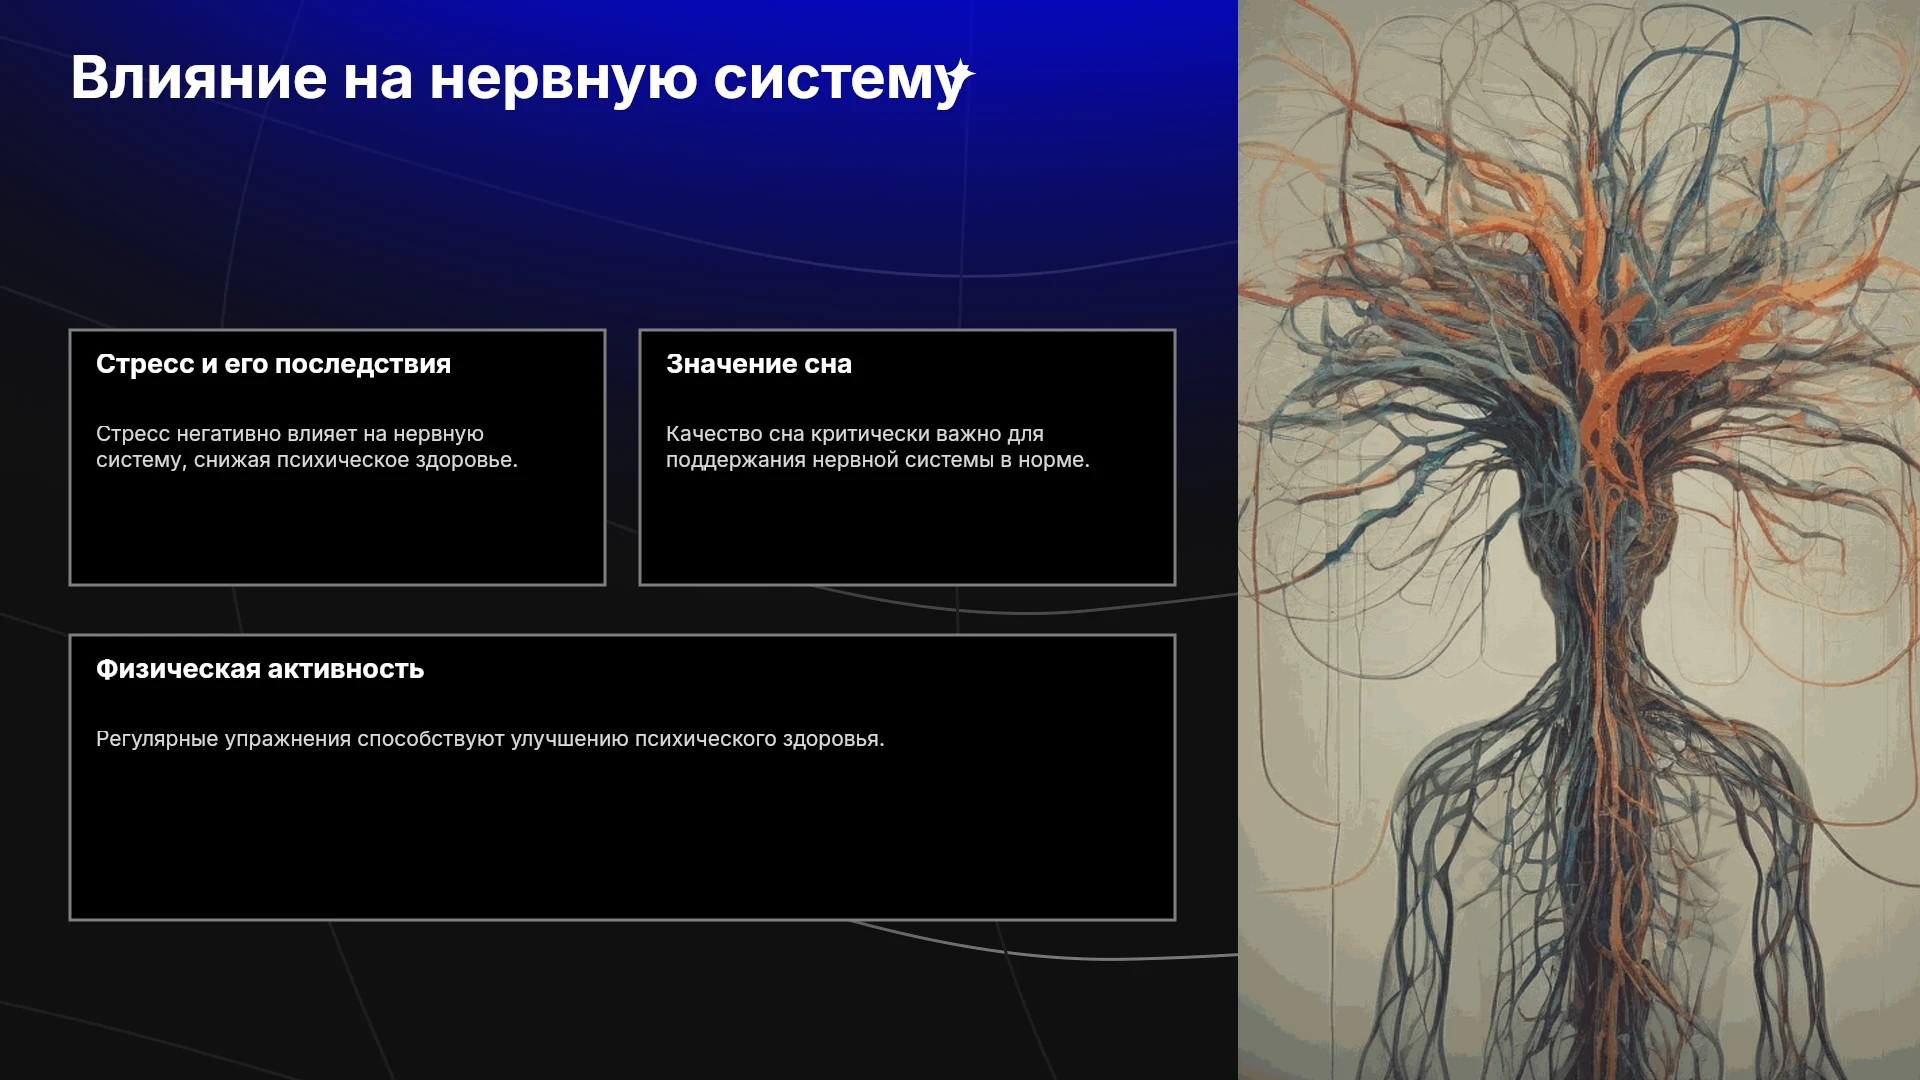Select the 'Физическая активность' heading

(x=260, y=669)
